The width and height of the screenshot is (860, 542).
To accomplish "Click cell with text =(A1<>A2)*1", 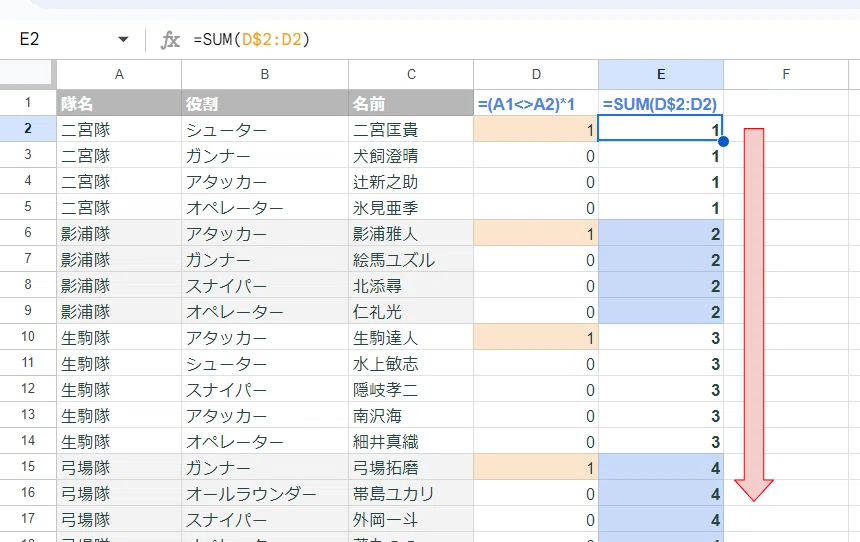I will [x=536, y=103].
